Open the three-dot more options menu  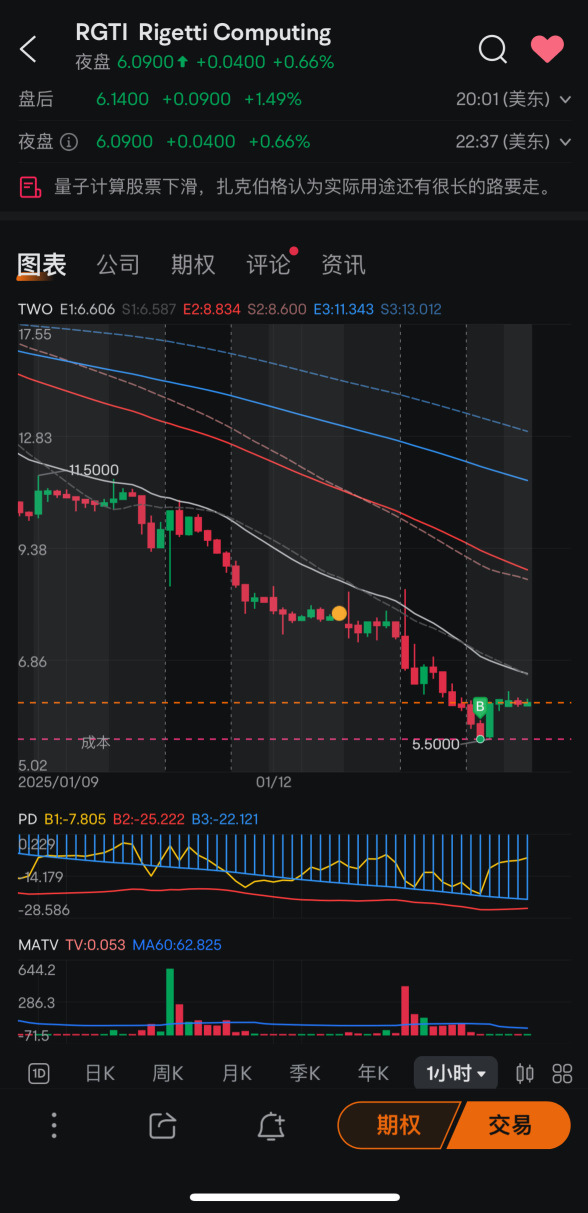pyautogui.click(x=55, y=1125)
